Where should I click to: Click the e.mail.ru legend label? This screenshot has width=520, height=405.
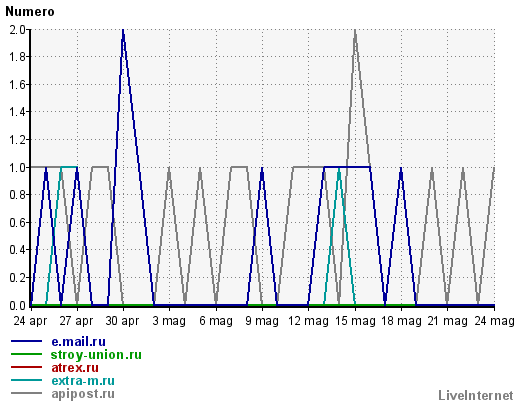tap(78, 342)
